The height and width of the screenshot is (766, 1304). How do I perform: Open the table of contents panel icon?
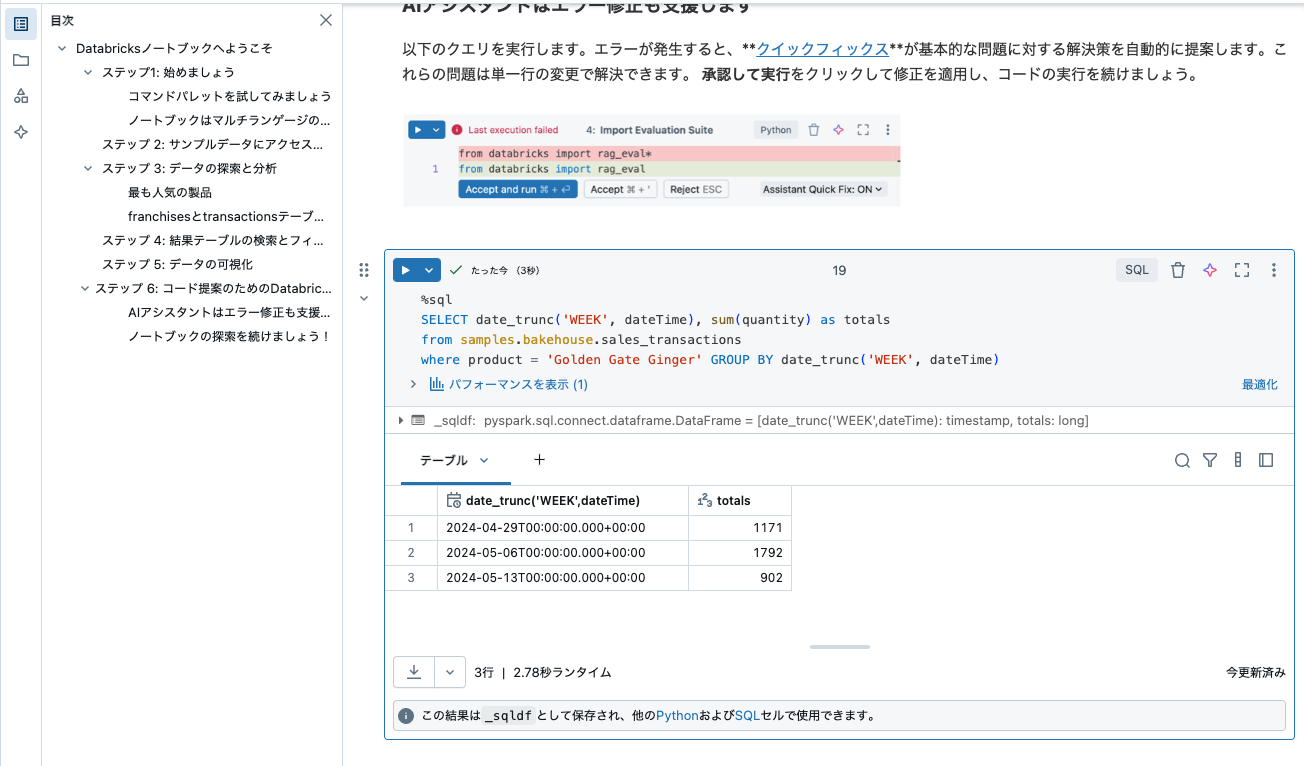click(20, 23)
